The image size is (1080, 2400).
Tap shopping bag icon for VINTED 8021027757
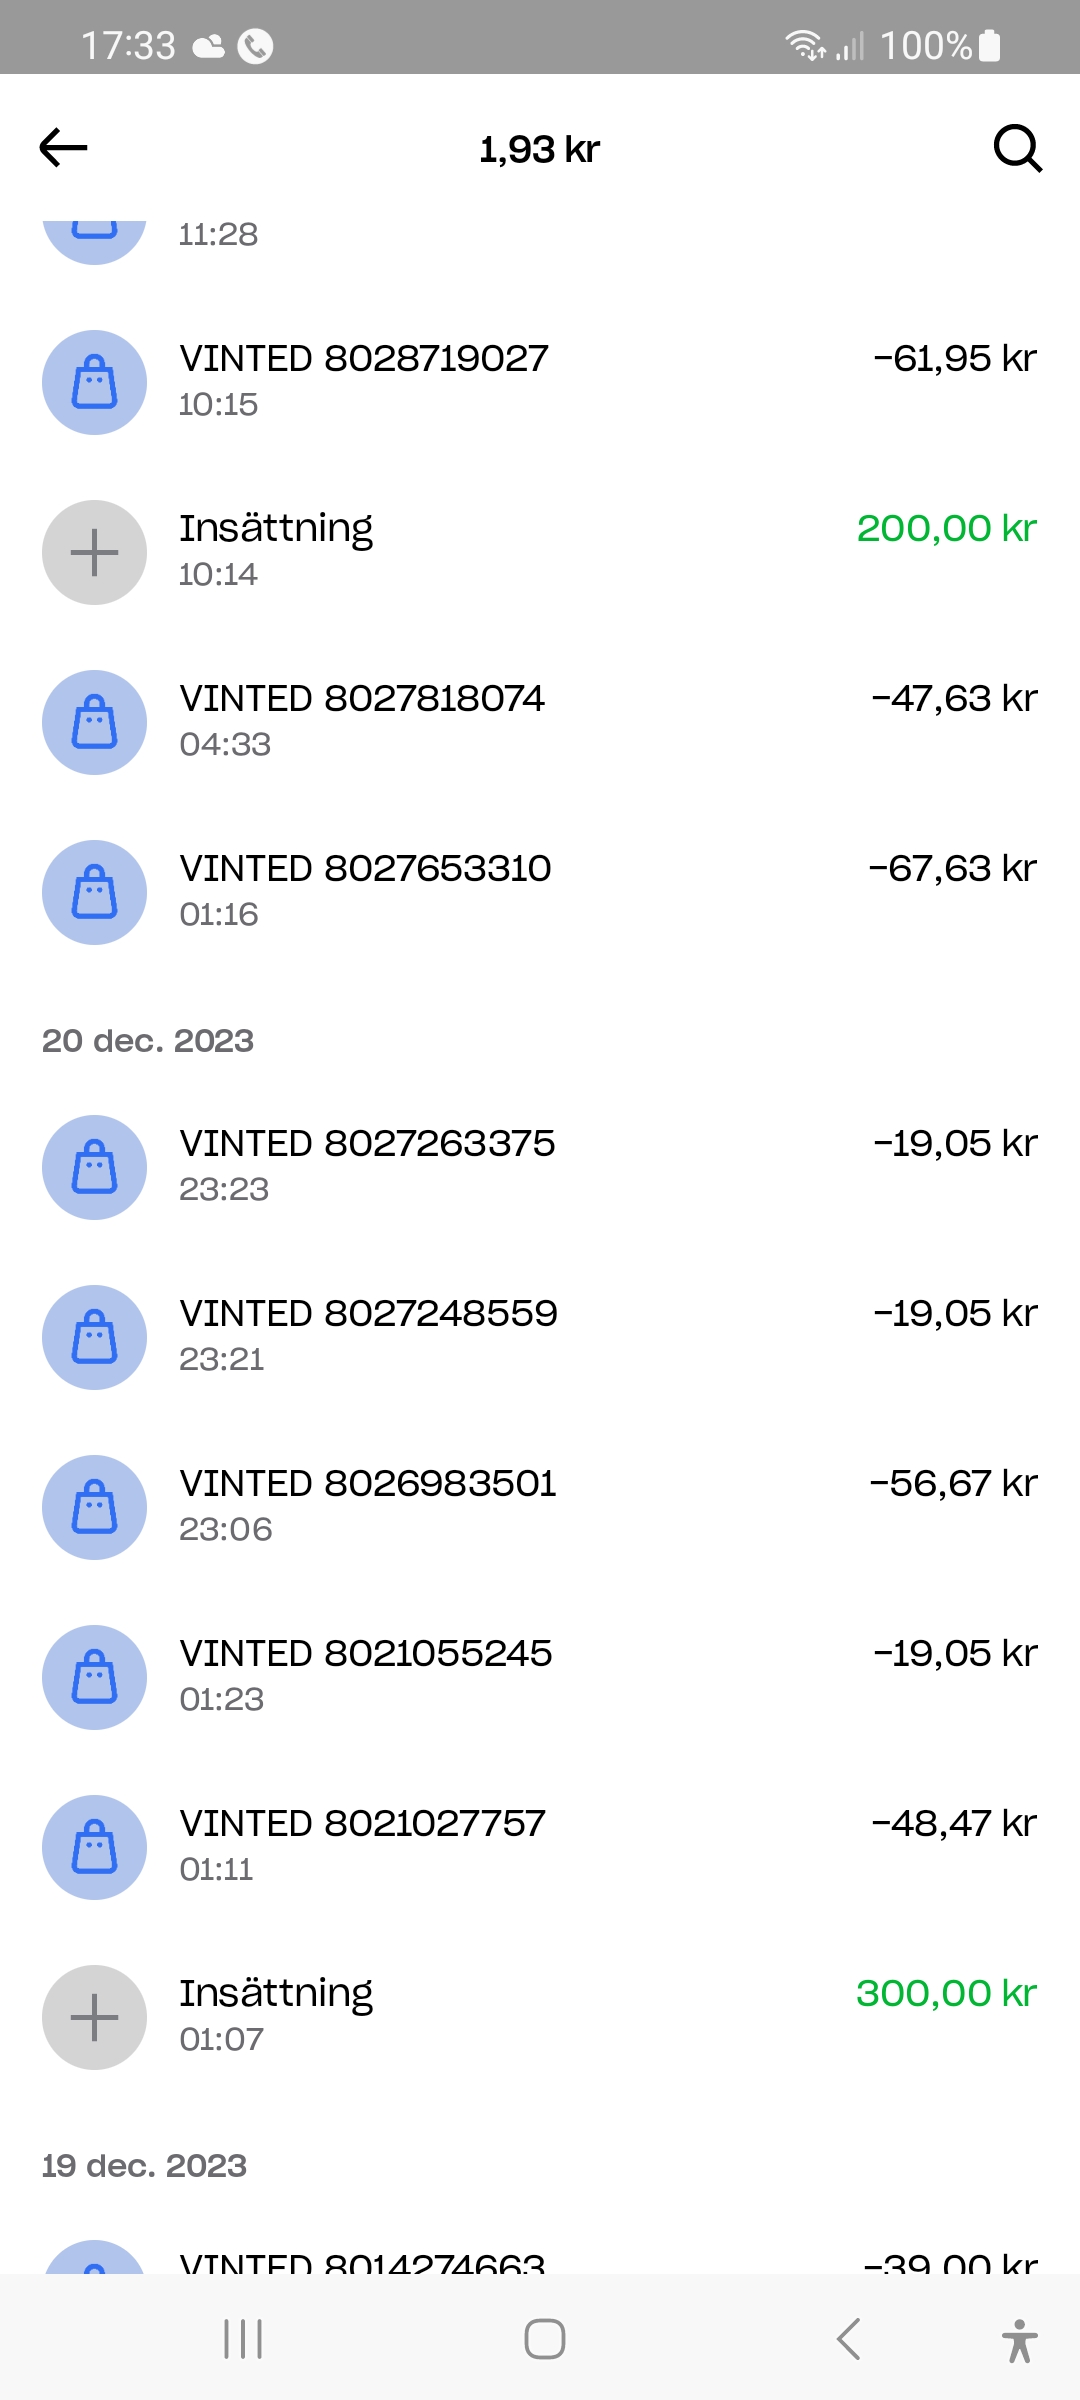pyautogui.click(x=95, y=1847)
